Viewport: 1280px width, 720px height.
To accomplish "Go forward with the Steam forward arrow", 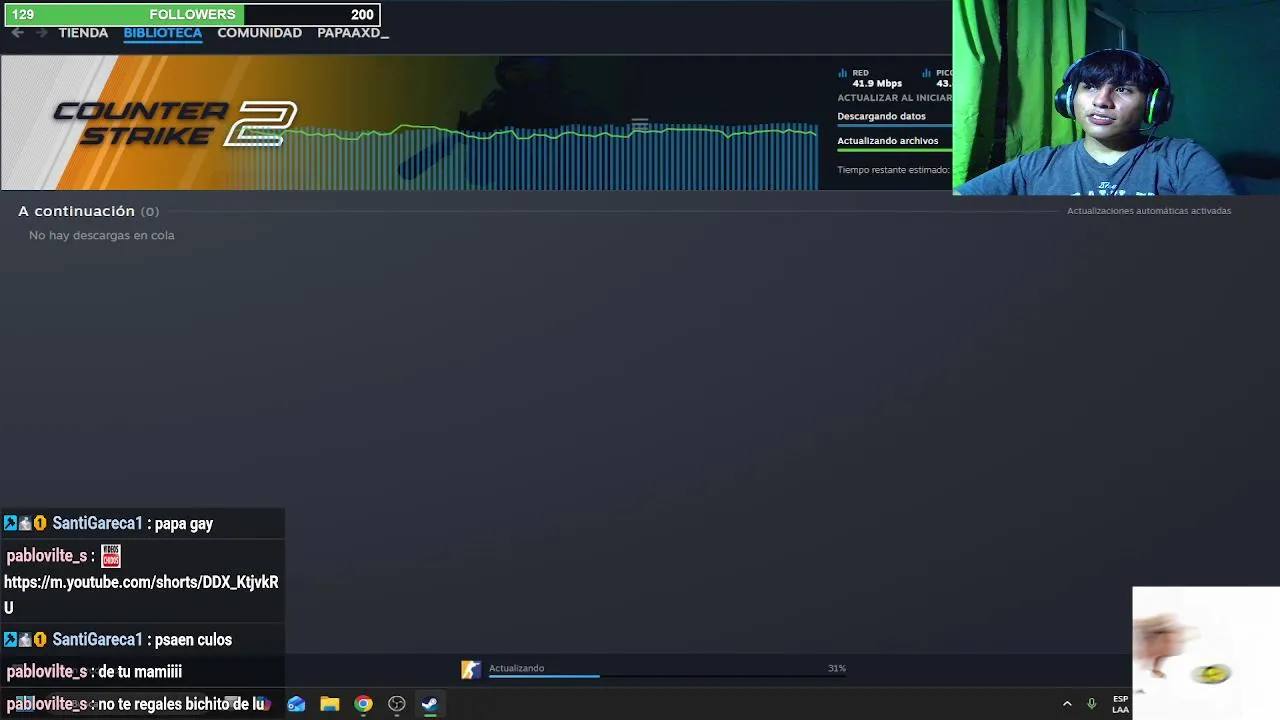I will (x=41, y=33).
